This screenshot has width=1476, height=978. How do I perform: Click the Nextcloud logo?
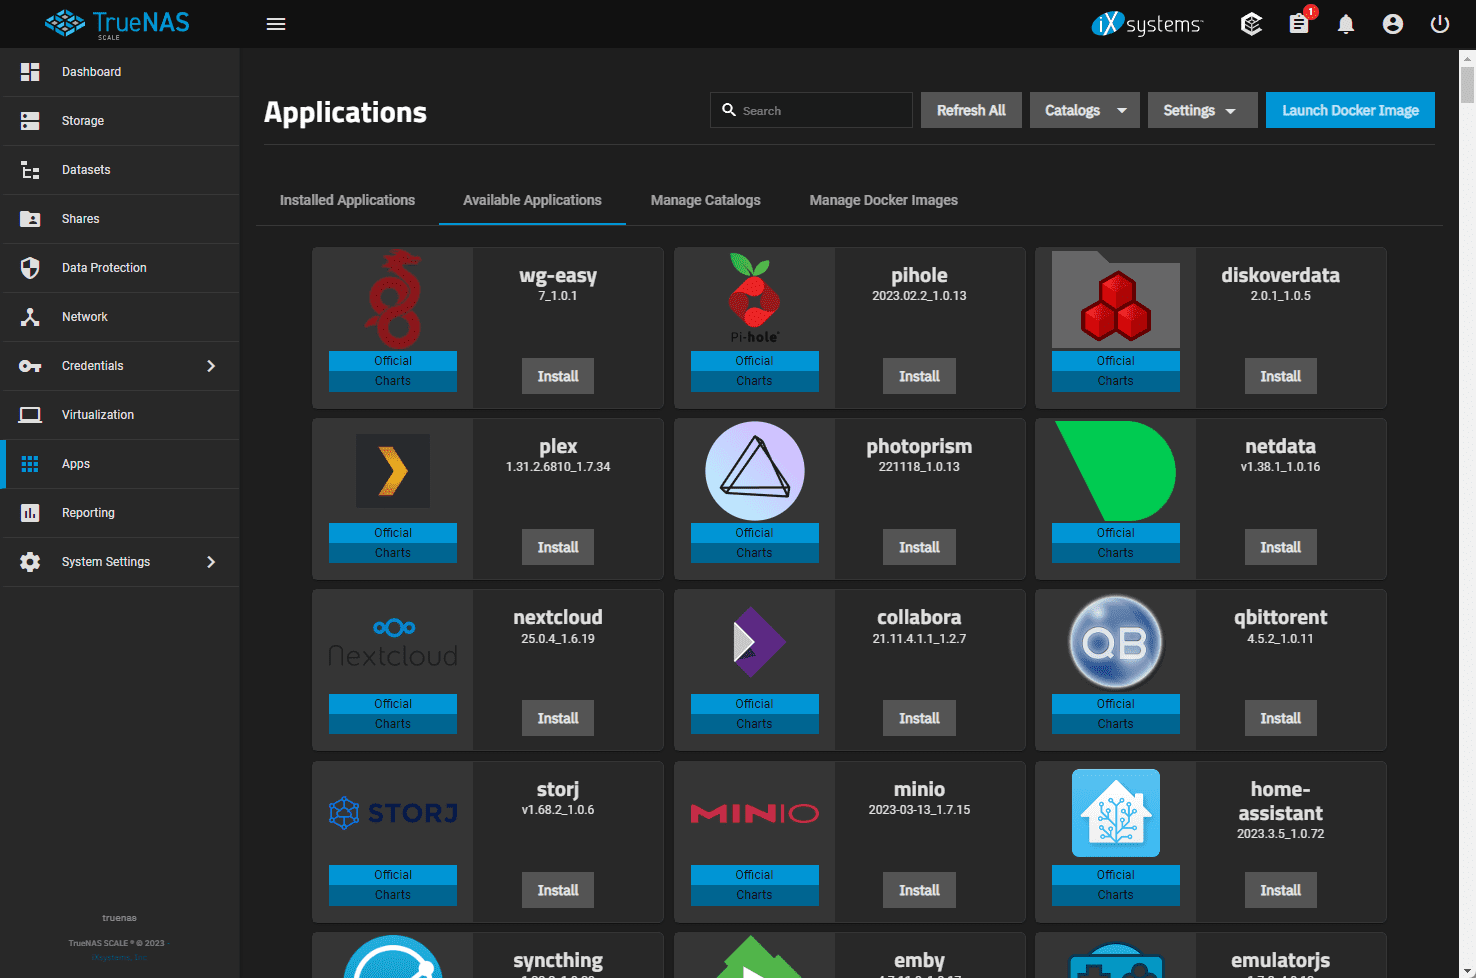click(x=393, y=642)
